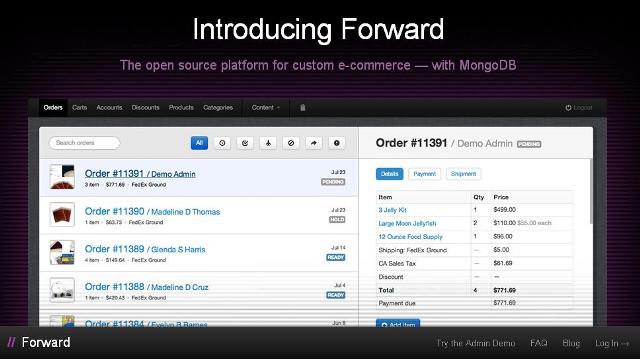
Task: Open the Discounts tab
Action: click(x=145, y=108)
